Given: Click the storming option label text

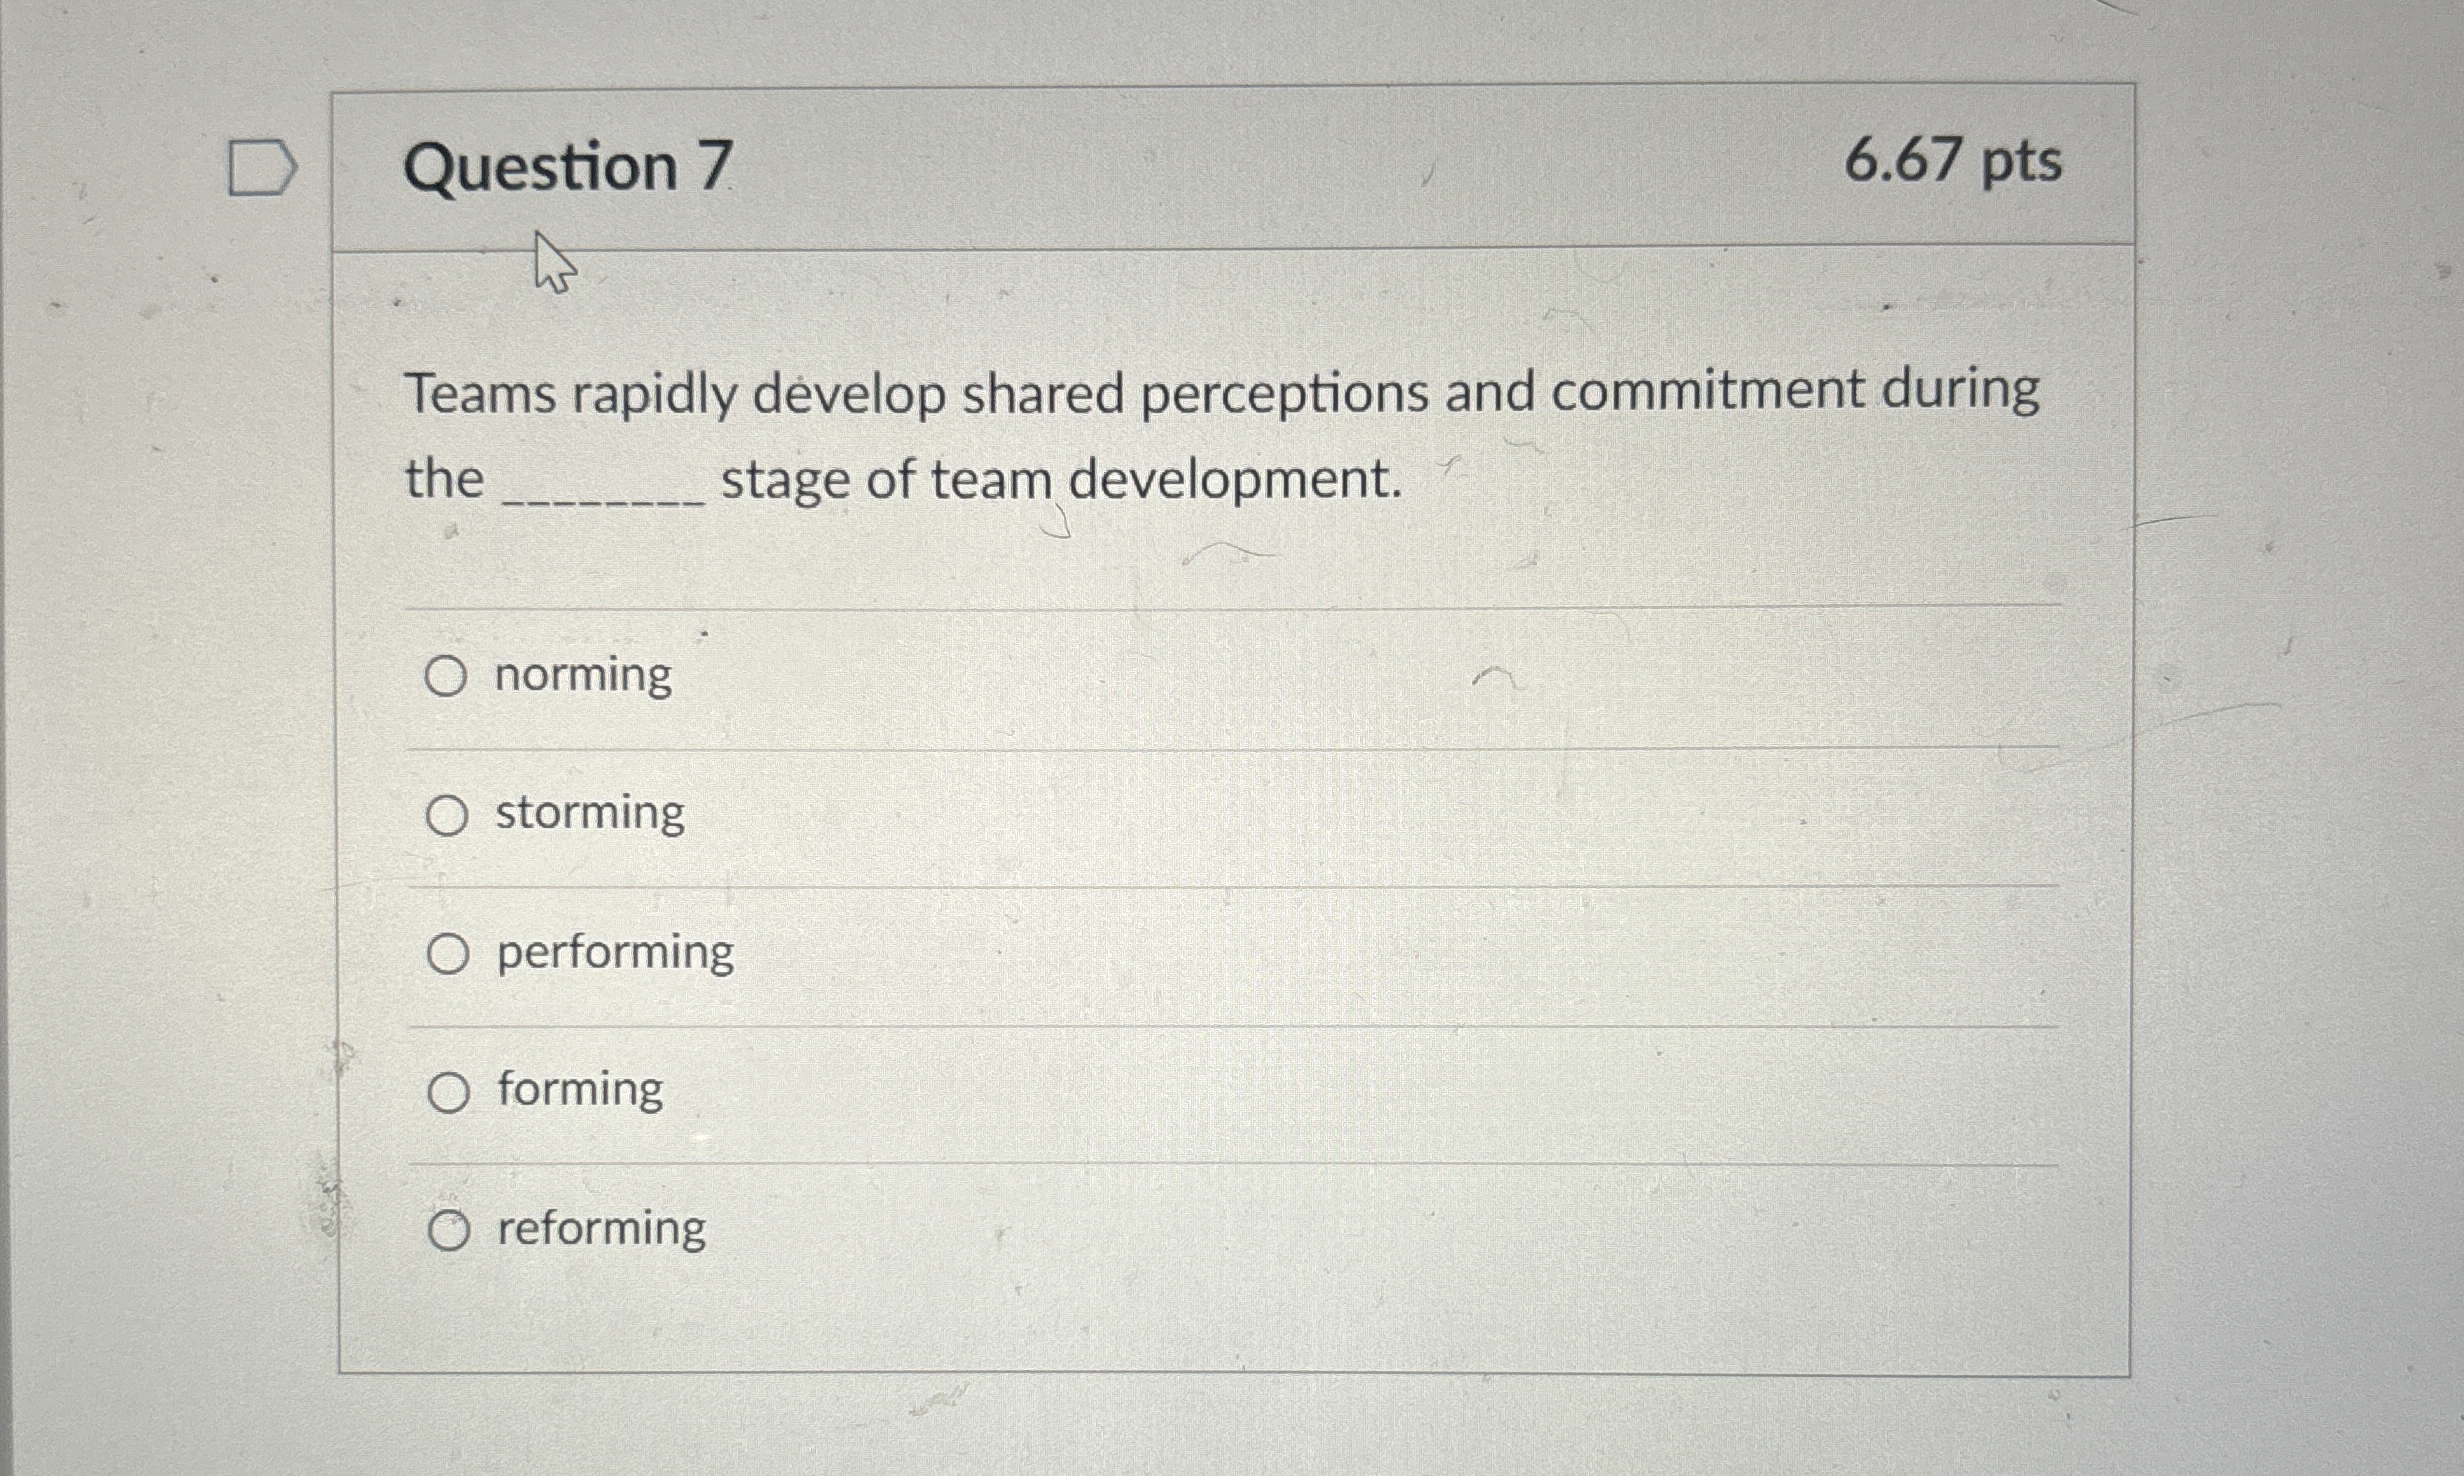Looking at the screenshot, I should pyautogui.click(x=590, y=815).
